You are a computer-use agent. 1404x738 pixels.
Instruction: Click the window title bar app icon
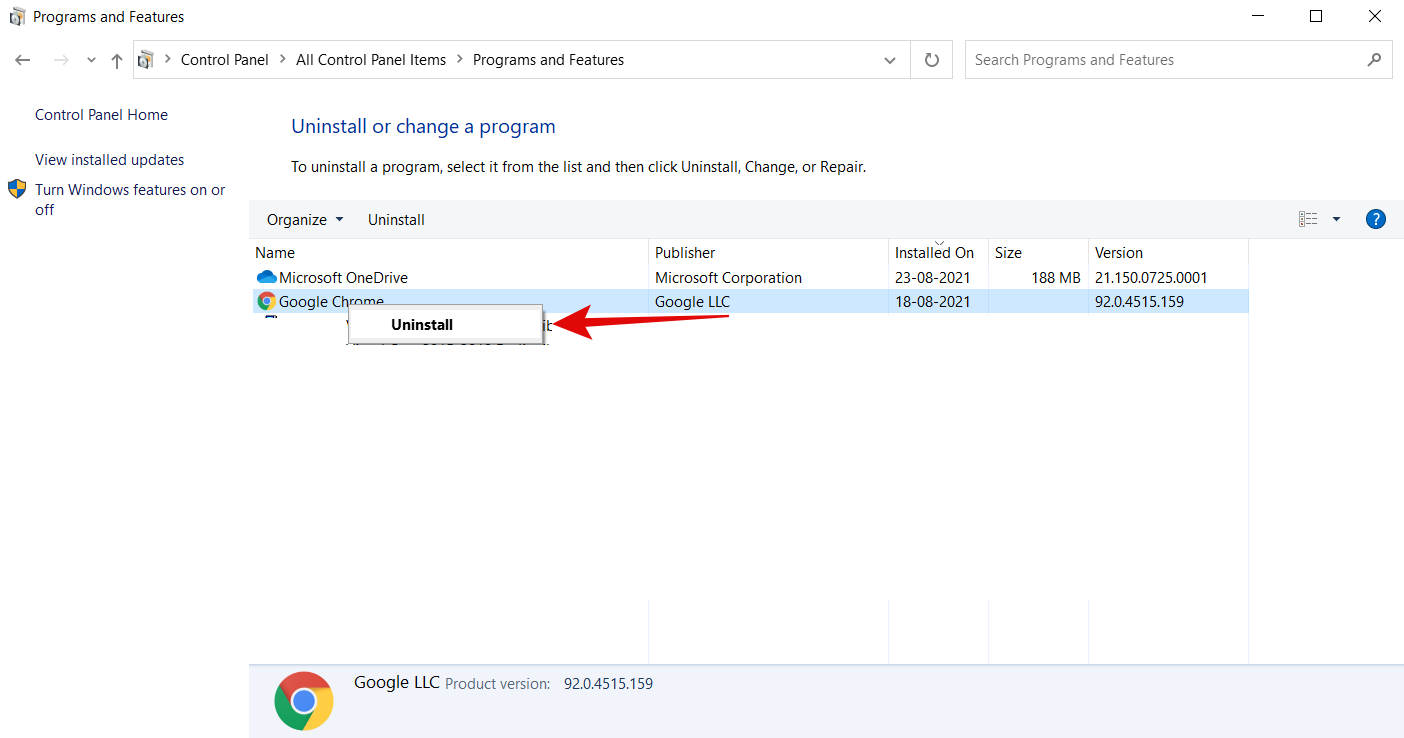click(17, 16)
